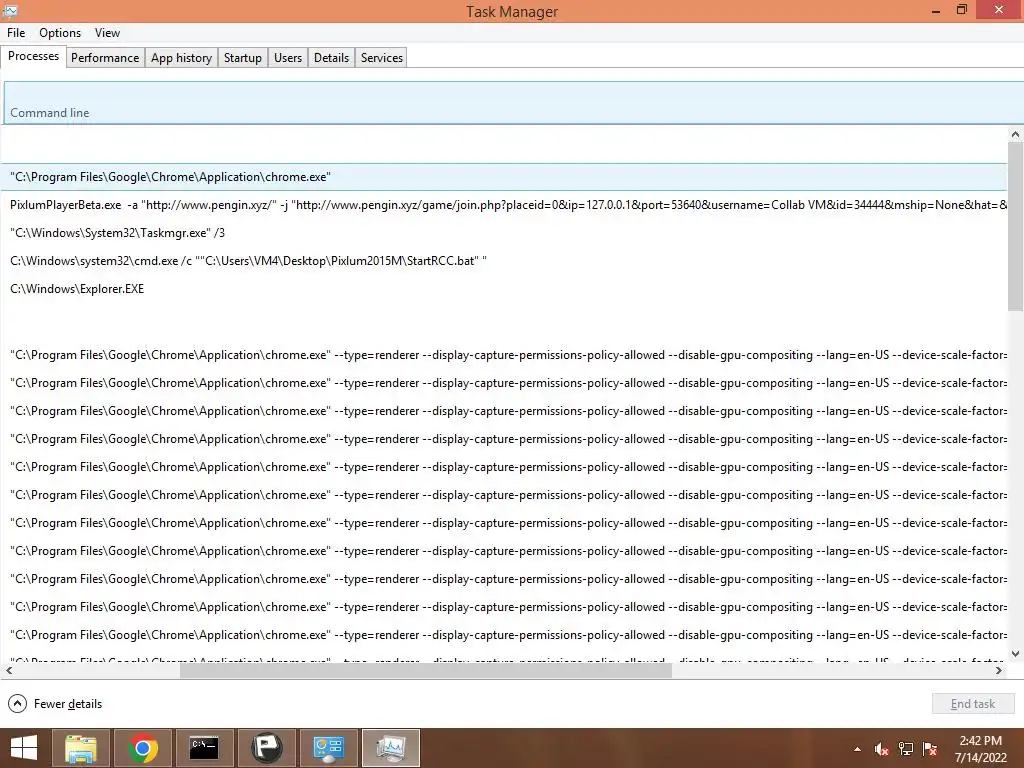Select the cmd.exe StartRCC.bat row
The height and width of the screenshot is (768, 1024).
pos(504,261)
